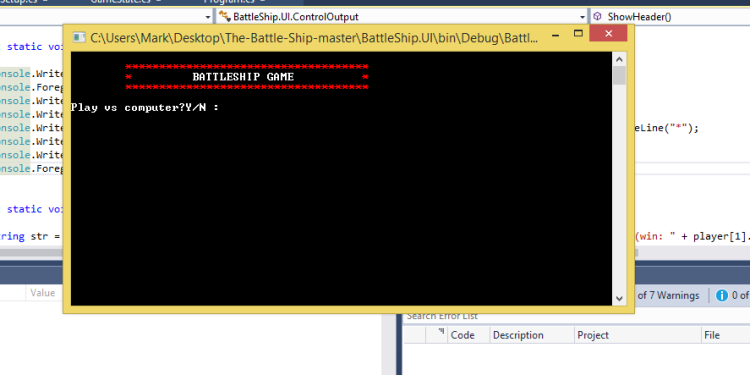Viewport: 750px width, 375px height.
Task: Click the console vertical scrollbar thumb
Action: point(619,76)
